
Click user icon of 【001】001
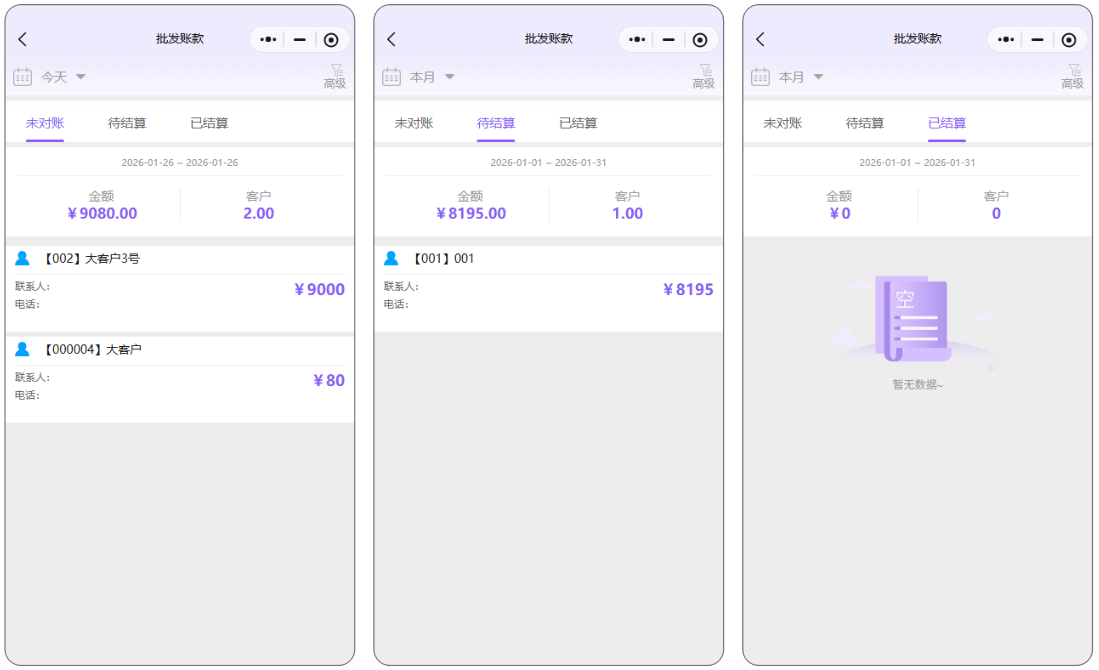[x=391, y=259]
